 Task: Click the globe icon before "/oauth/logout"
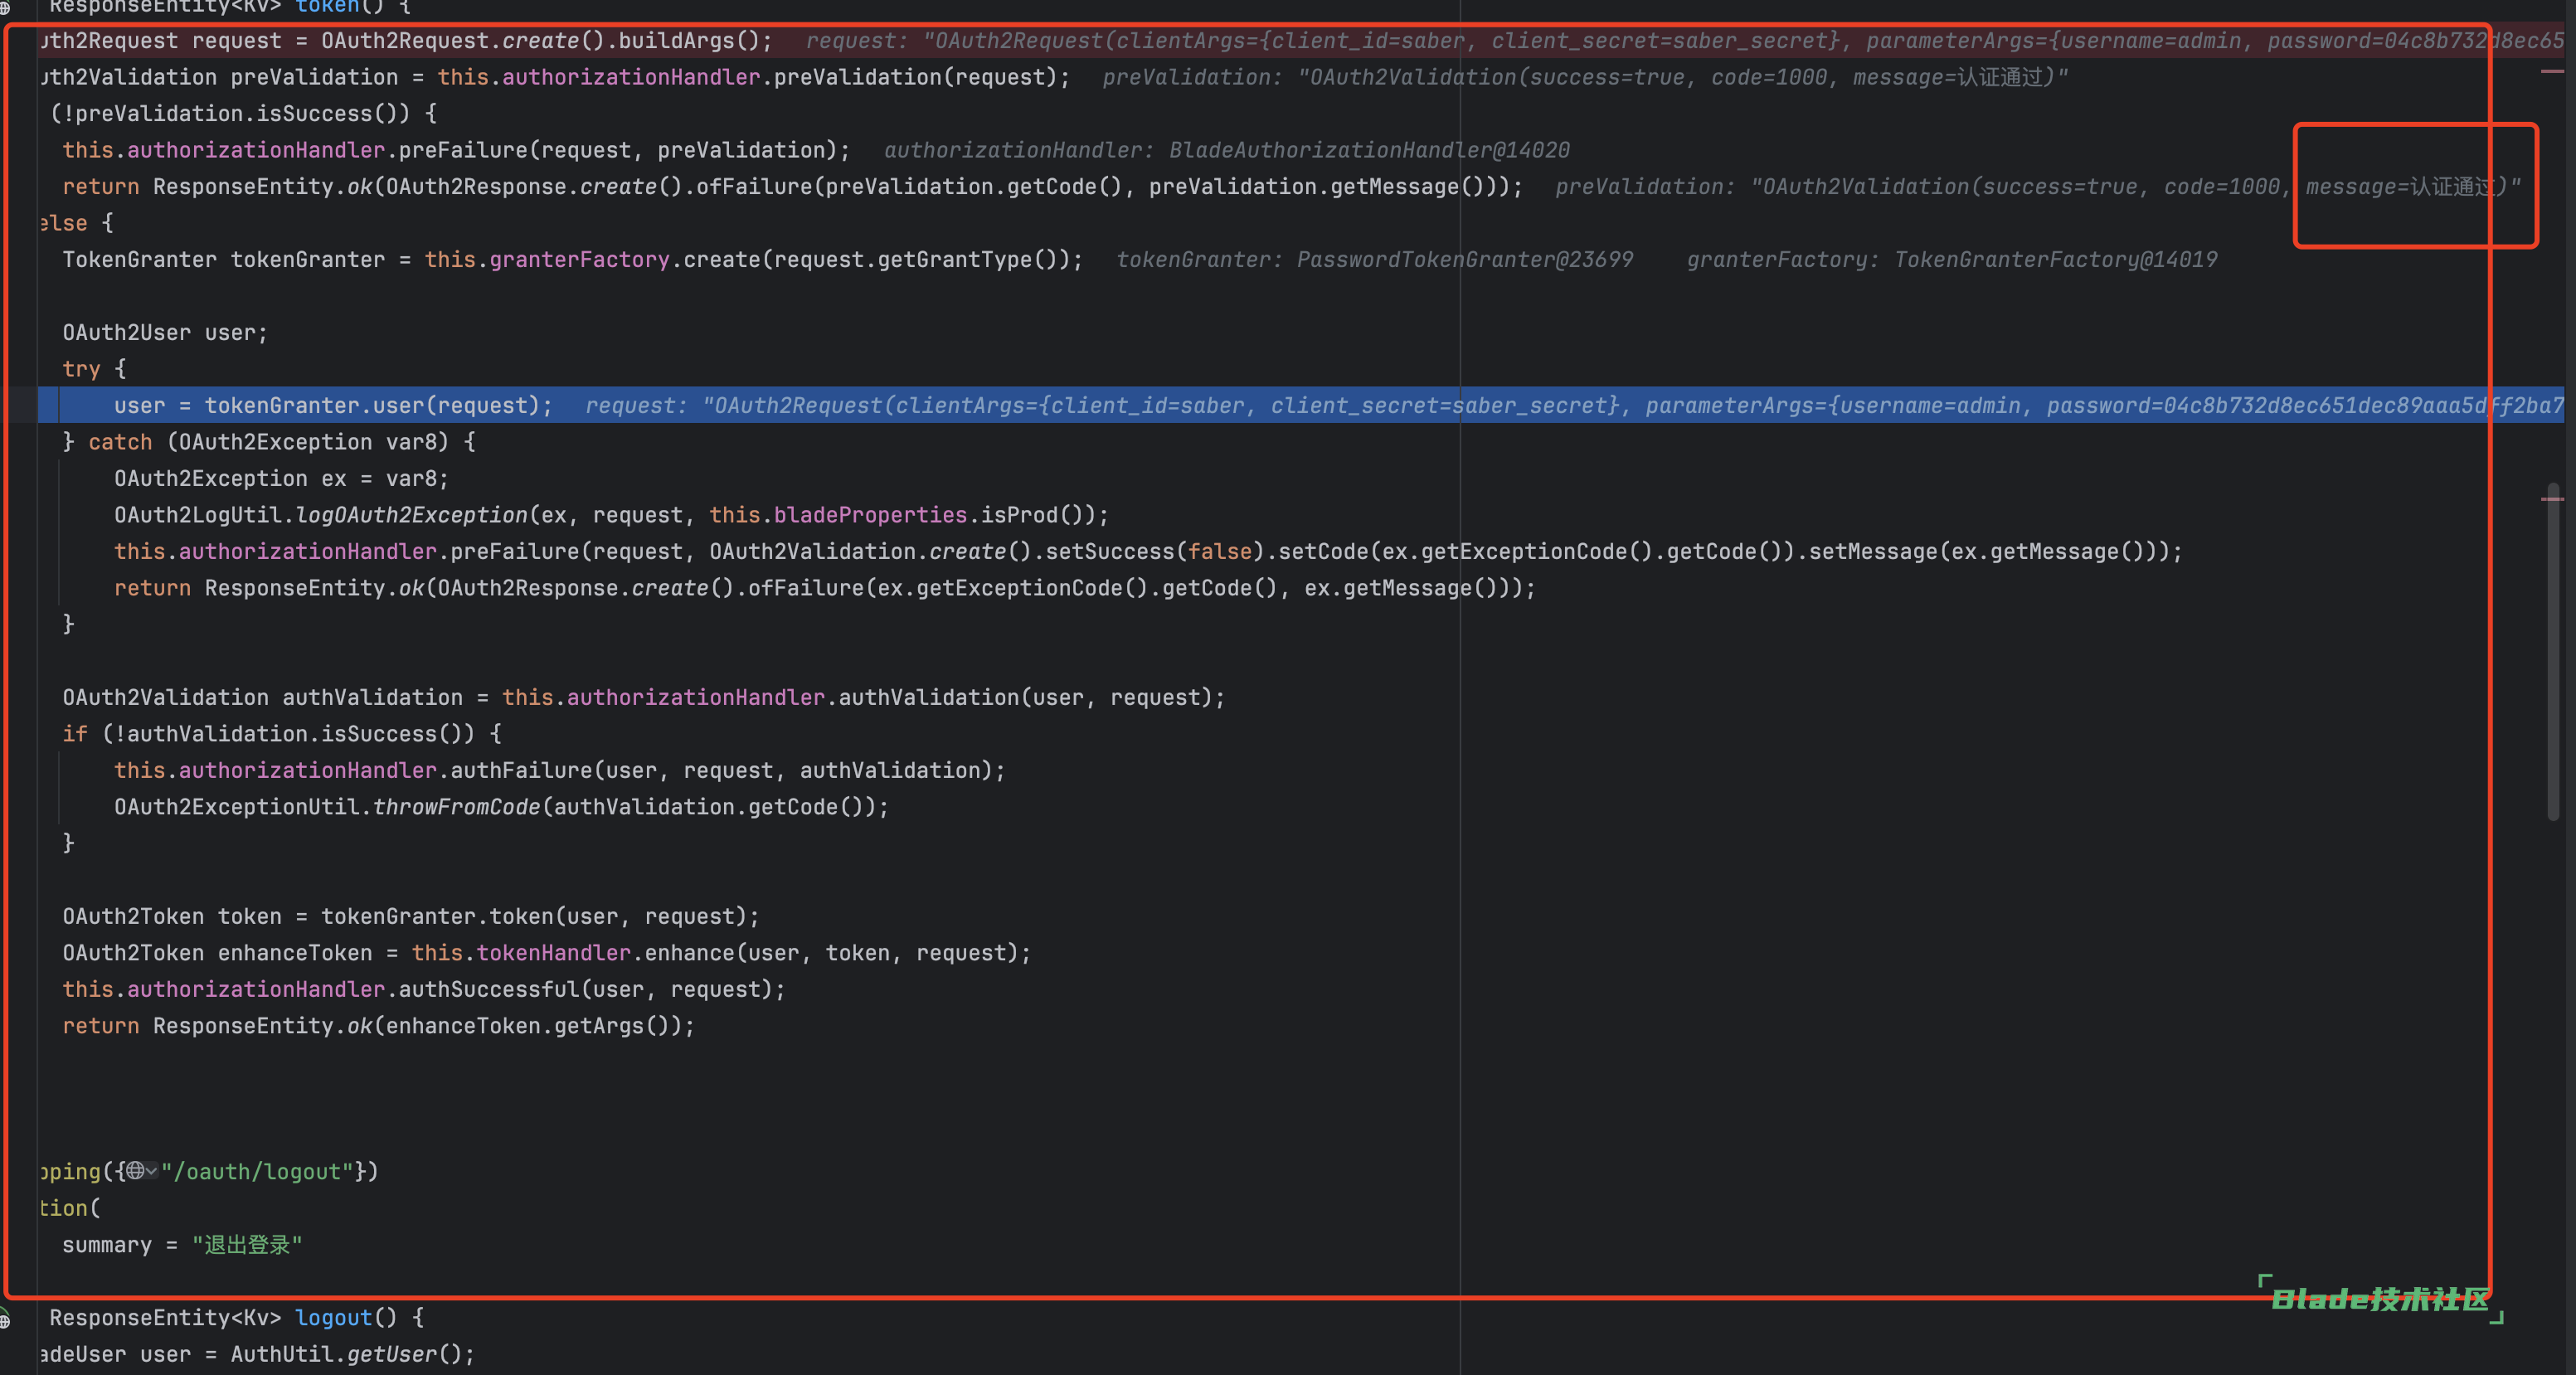pyautogui.click(x=135, y=1171)
